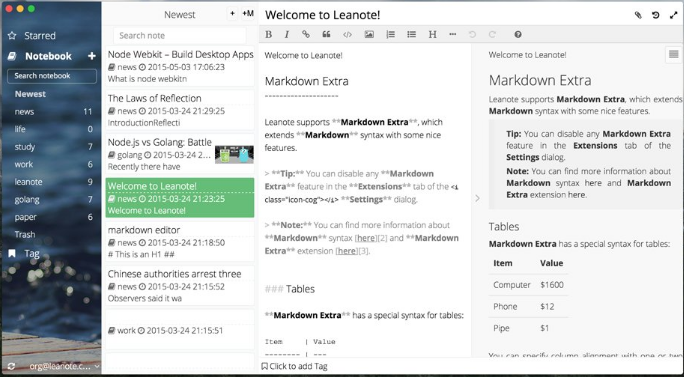Create a bulleted list

411,34
